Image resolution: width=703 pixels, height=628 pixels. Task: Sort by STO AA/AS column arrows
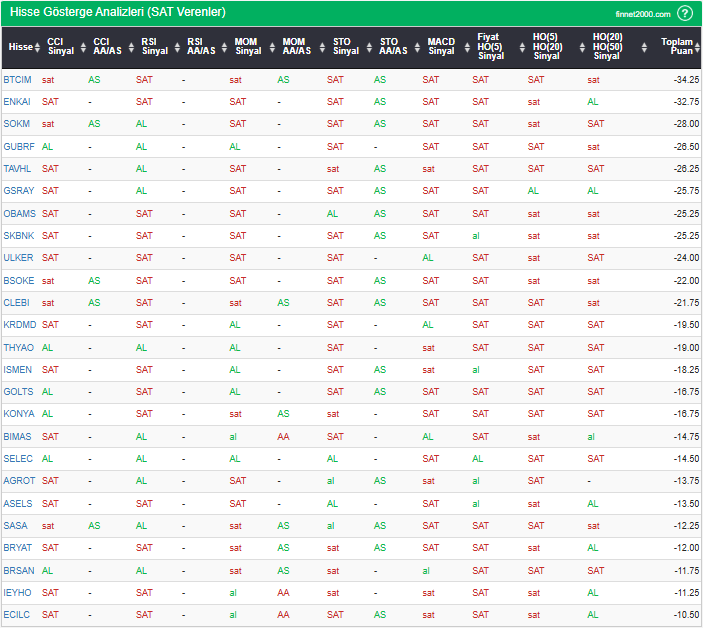pos(417,47)
